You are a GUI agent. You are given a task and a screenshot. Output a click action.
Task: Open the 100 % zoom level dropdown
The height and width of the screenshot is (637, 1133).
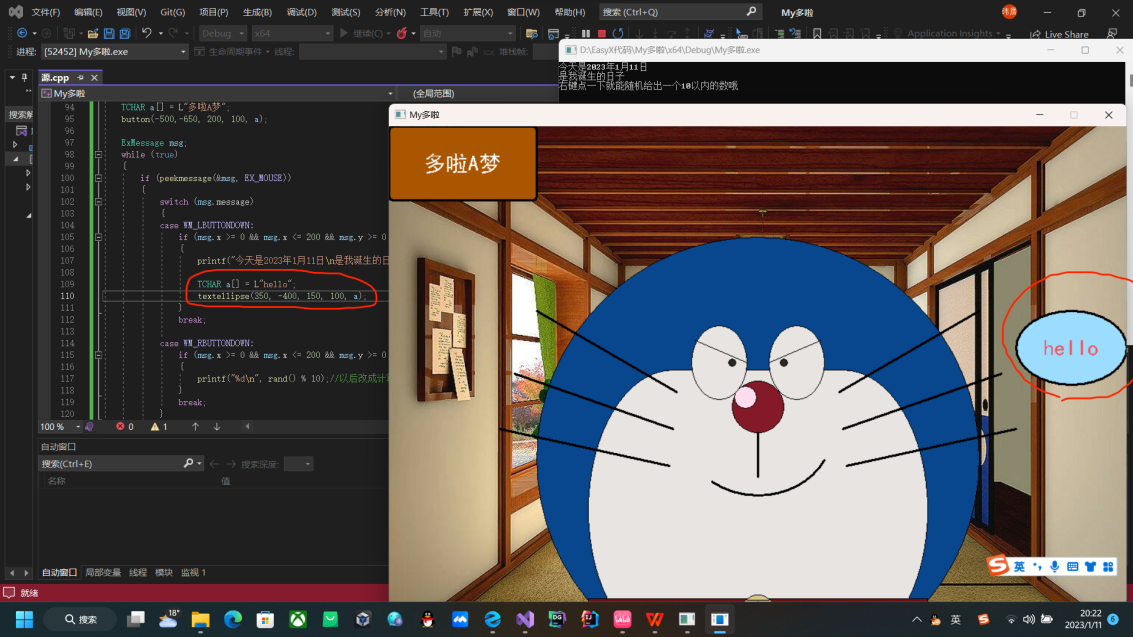[x=60, y=427]
